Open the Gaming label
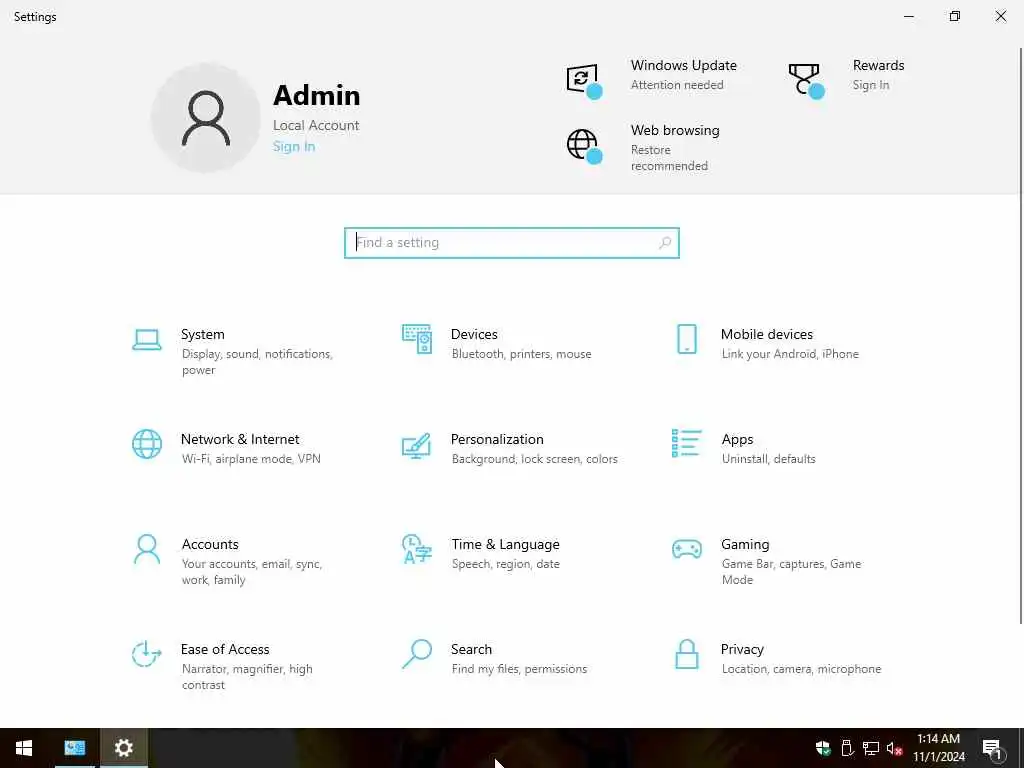Viewport: 1024px width, 768px height. click(x=745, y=545)
